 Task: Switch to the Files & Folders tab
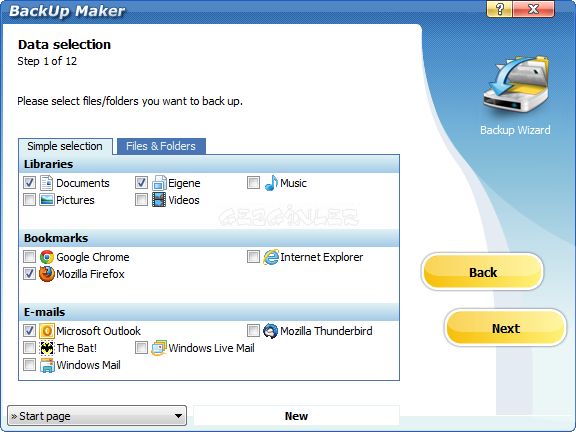[x=161, y=146]
